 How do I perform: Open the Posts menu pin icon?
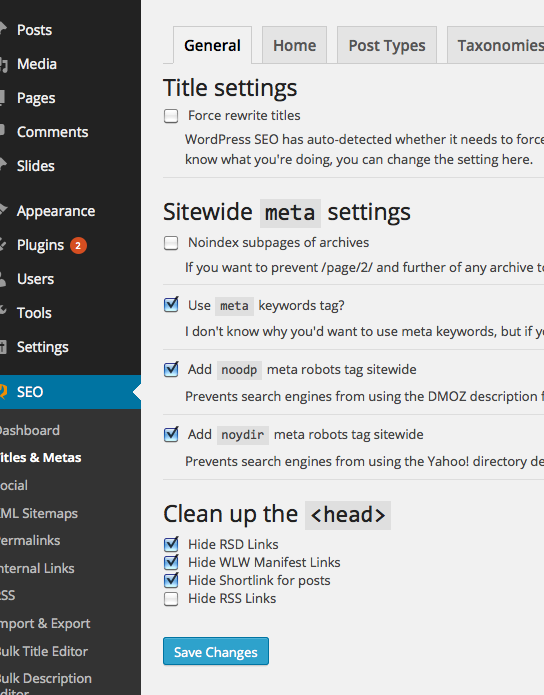pyautogui.click(x=3, y=29)
